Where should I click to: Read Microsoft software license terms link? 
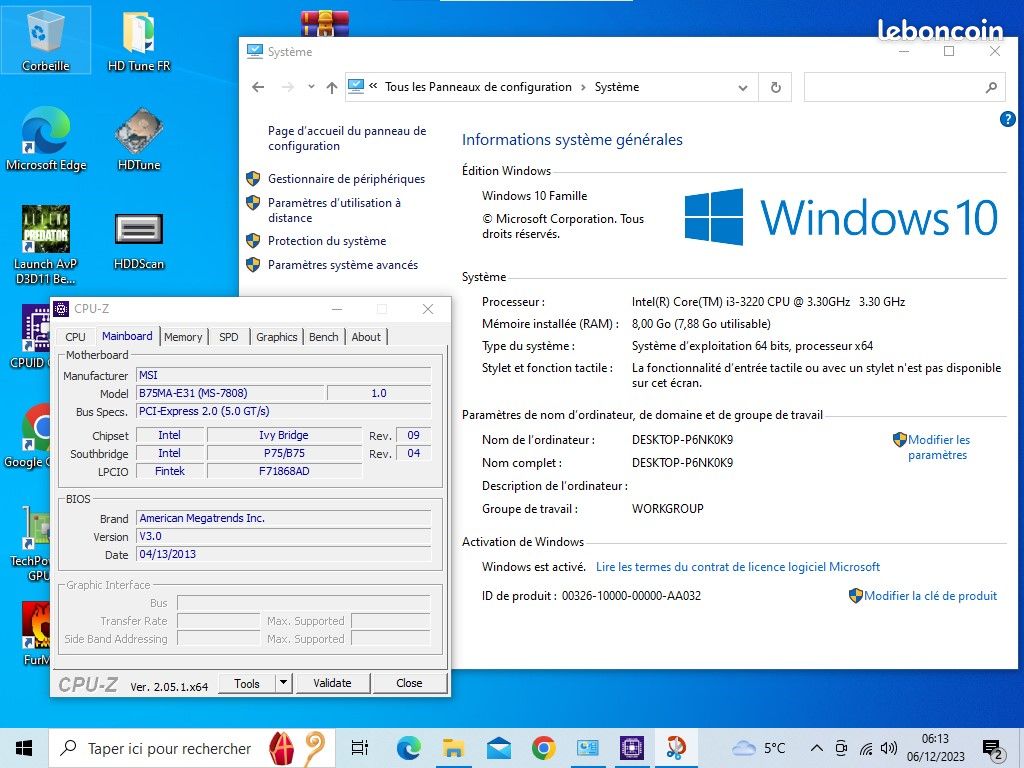coord(738,567)
